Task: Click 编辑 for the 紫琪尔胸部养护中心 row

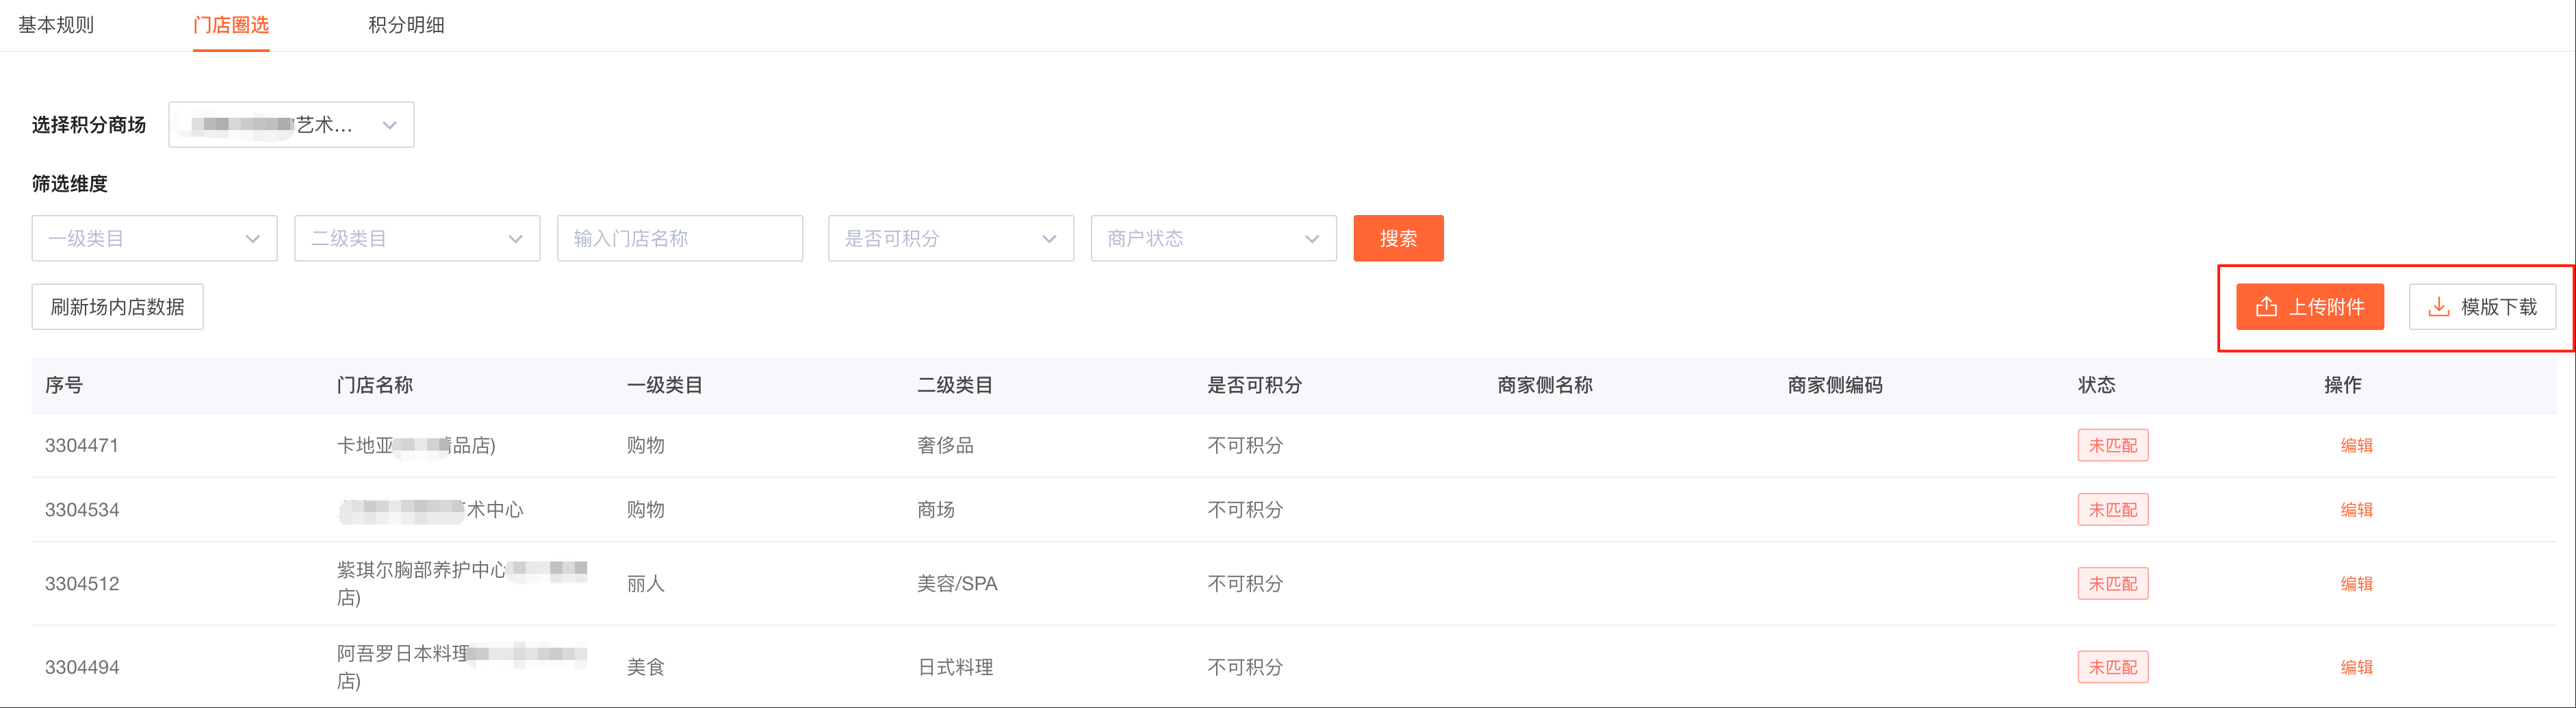Action: point(2356,584)
